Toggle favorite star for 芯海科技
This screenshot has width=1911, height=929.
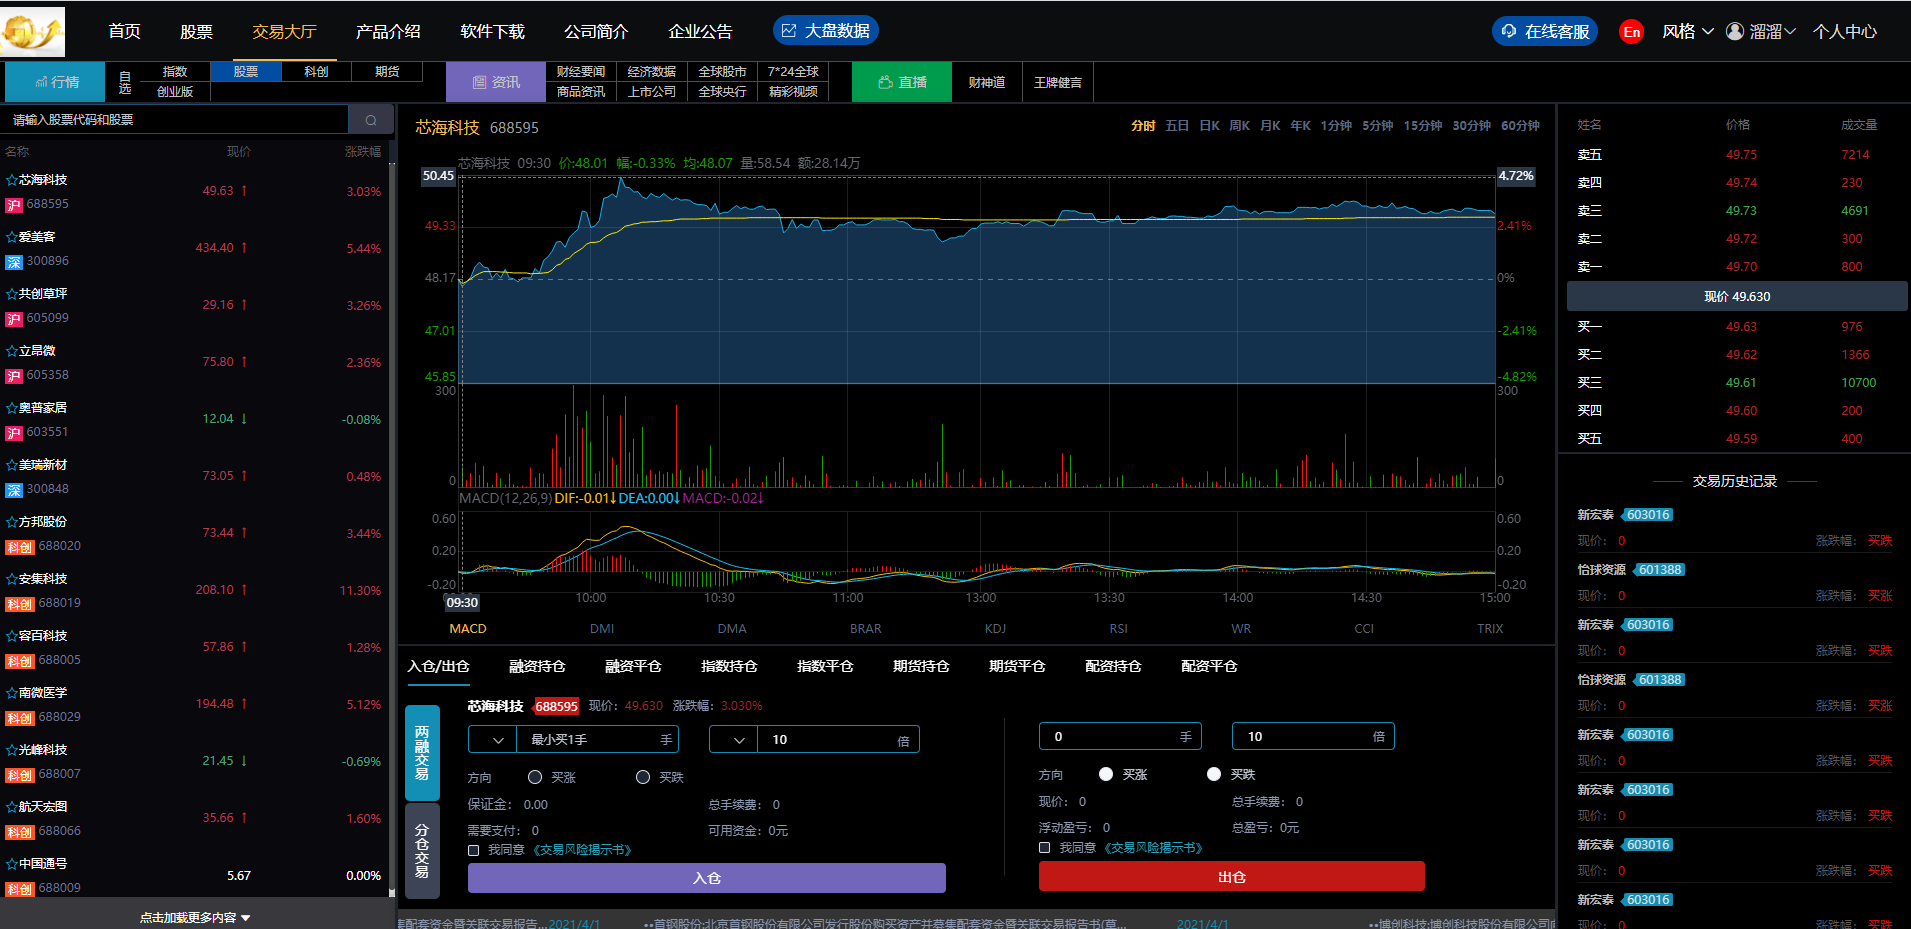12,180
